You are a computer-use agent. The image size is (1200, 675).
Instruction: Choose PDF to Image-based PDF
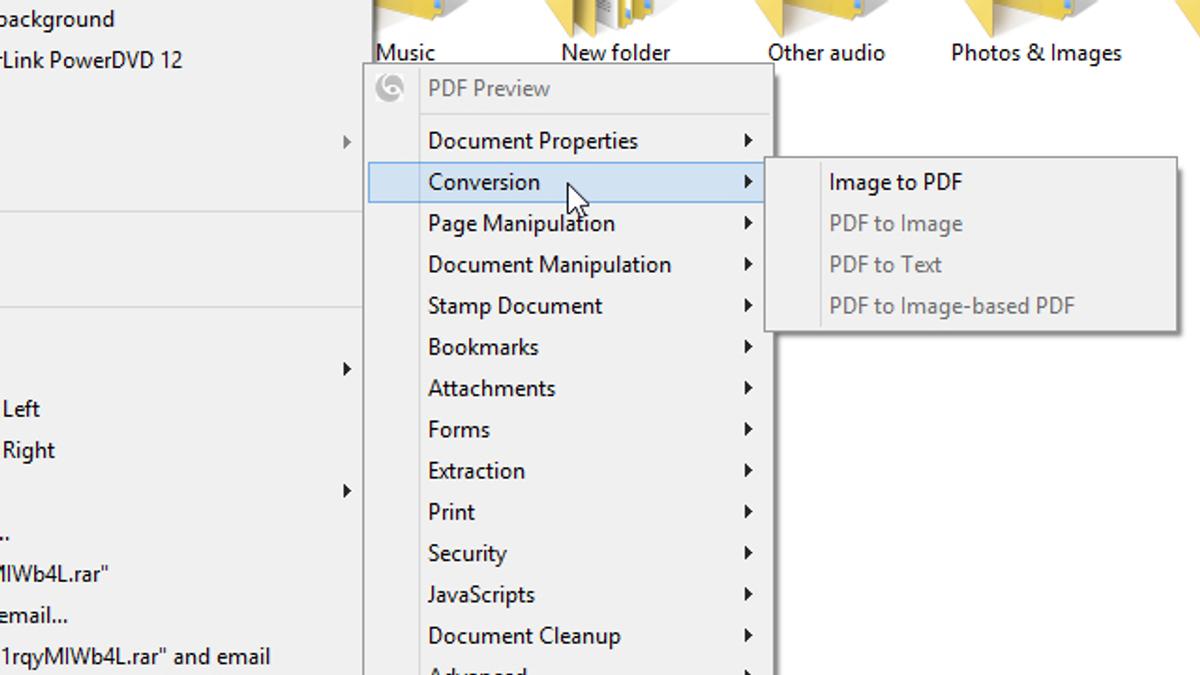951,306
